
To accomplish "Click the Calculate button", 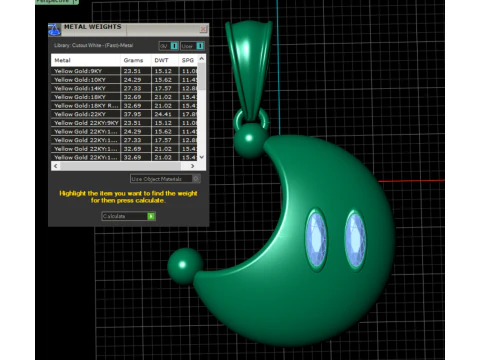I will tap(128, 216).
